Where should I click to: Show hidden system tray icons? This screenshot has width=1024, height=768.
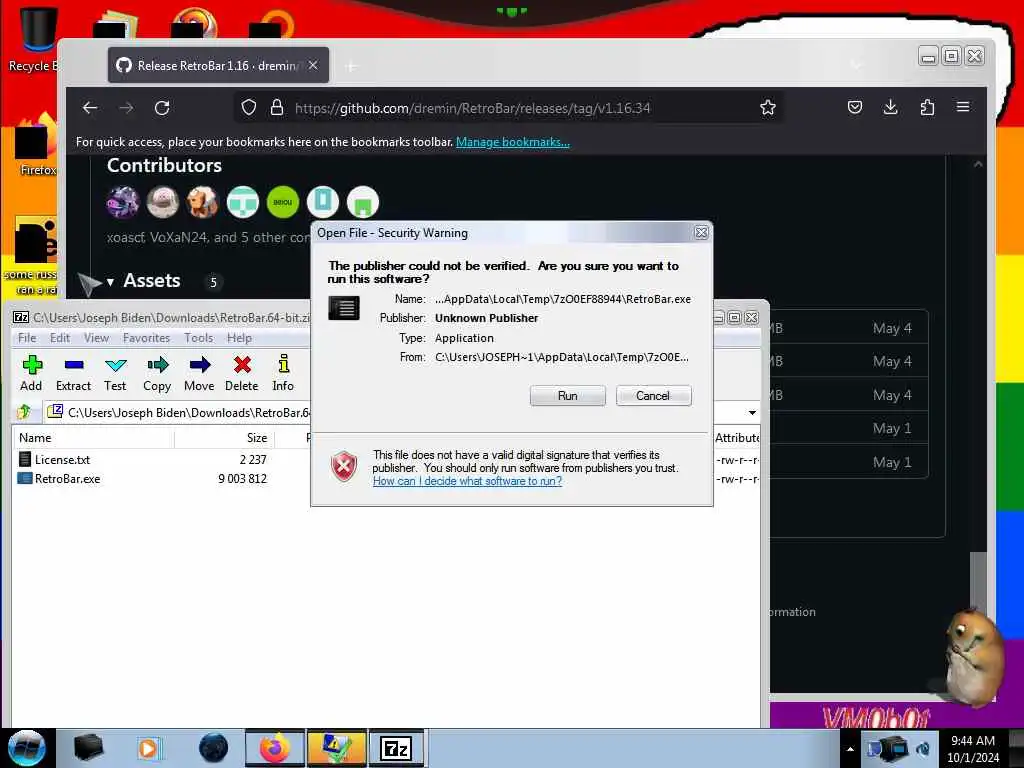850,749
